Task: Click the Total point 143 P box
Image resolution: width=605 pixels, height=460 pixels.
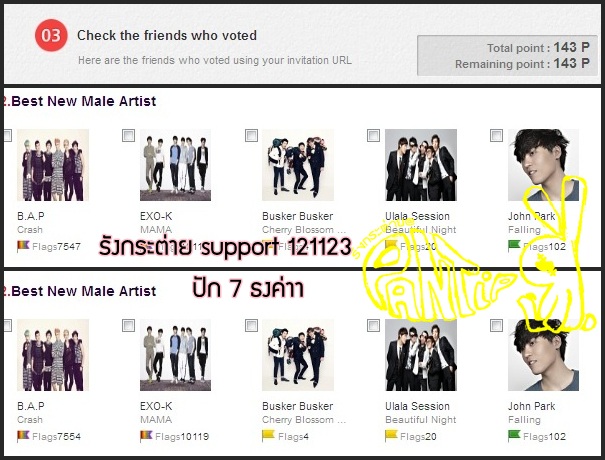Action: pos(507,56)
